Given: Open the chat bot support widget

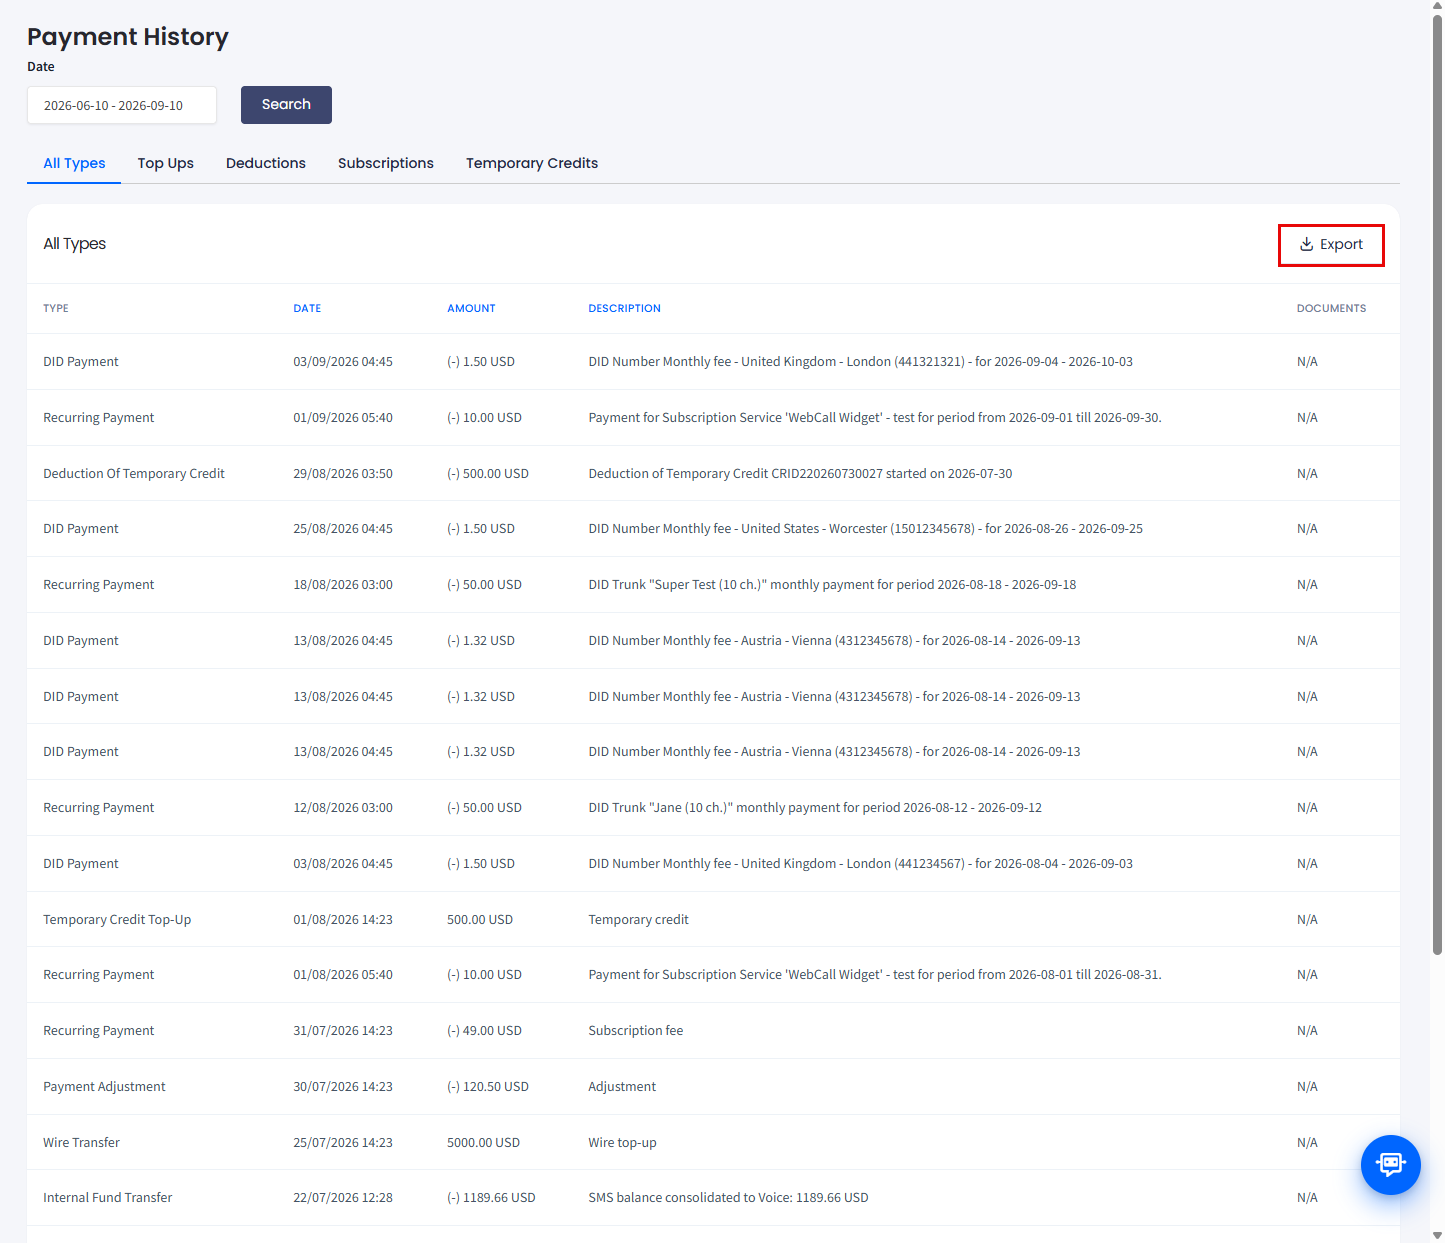Looking at the screenshot, I should tap(1390, 1164).
